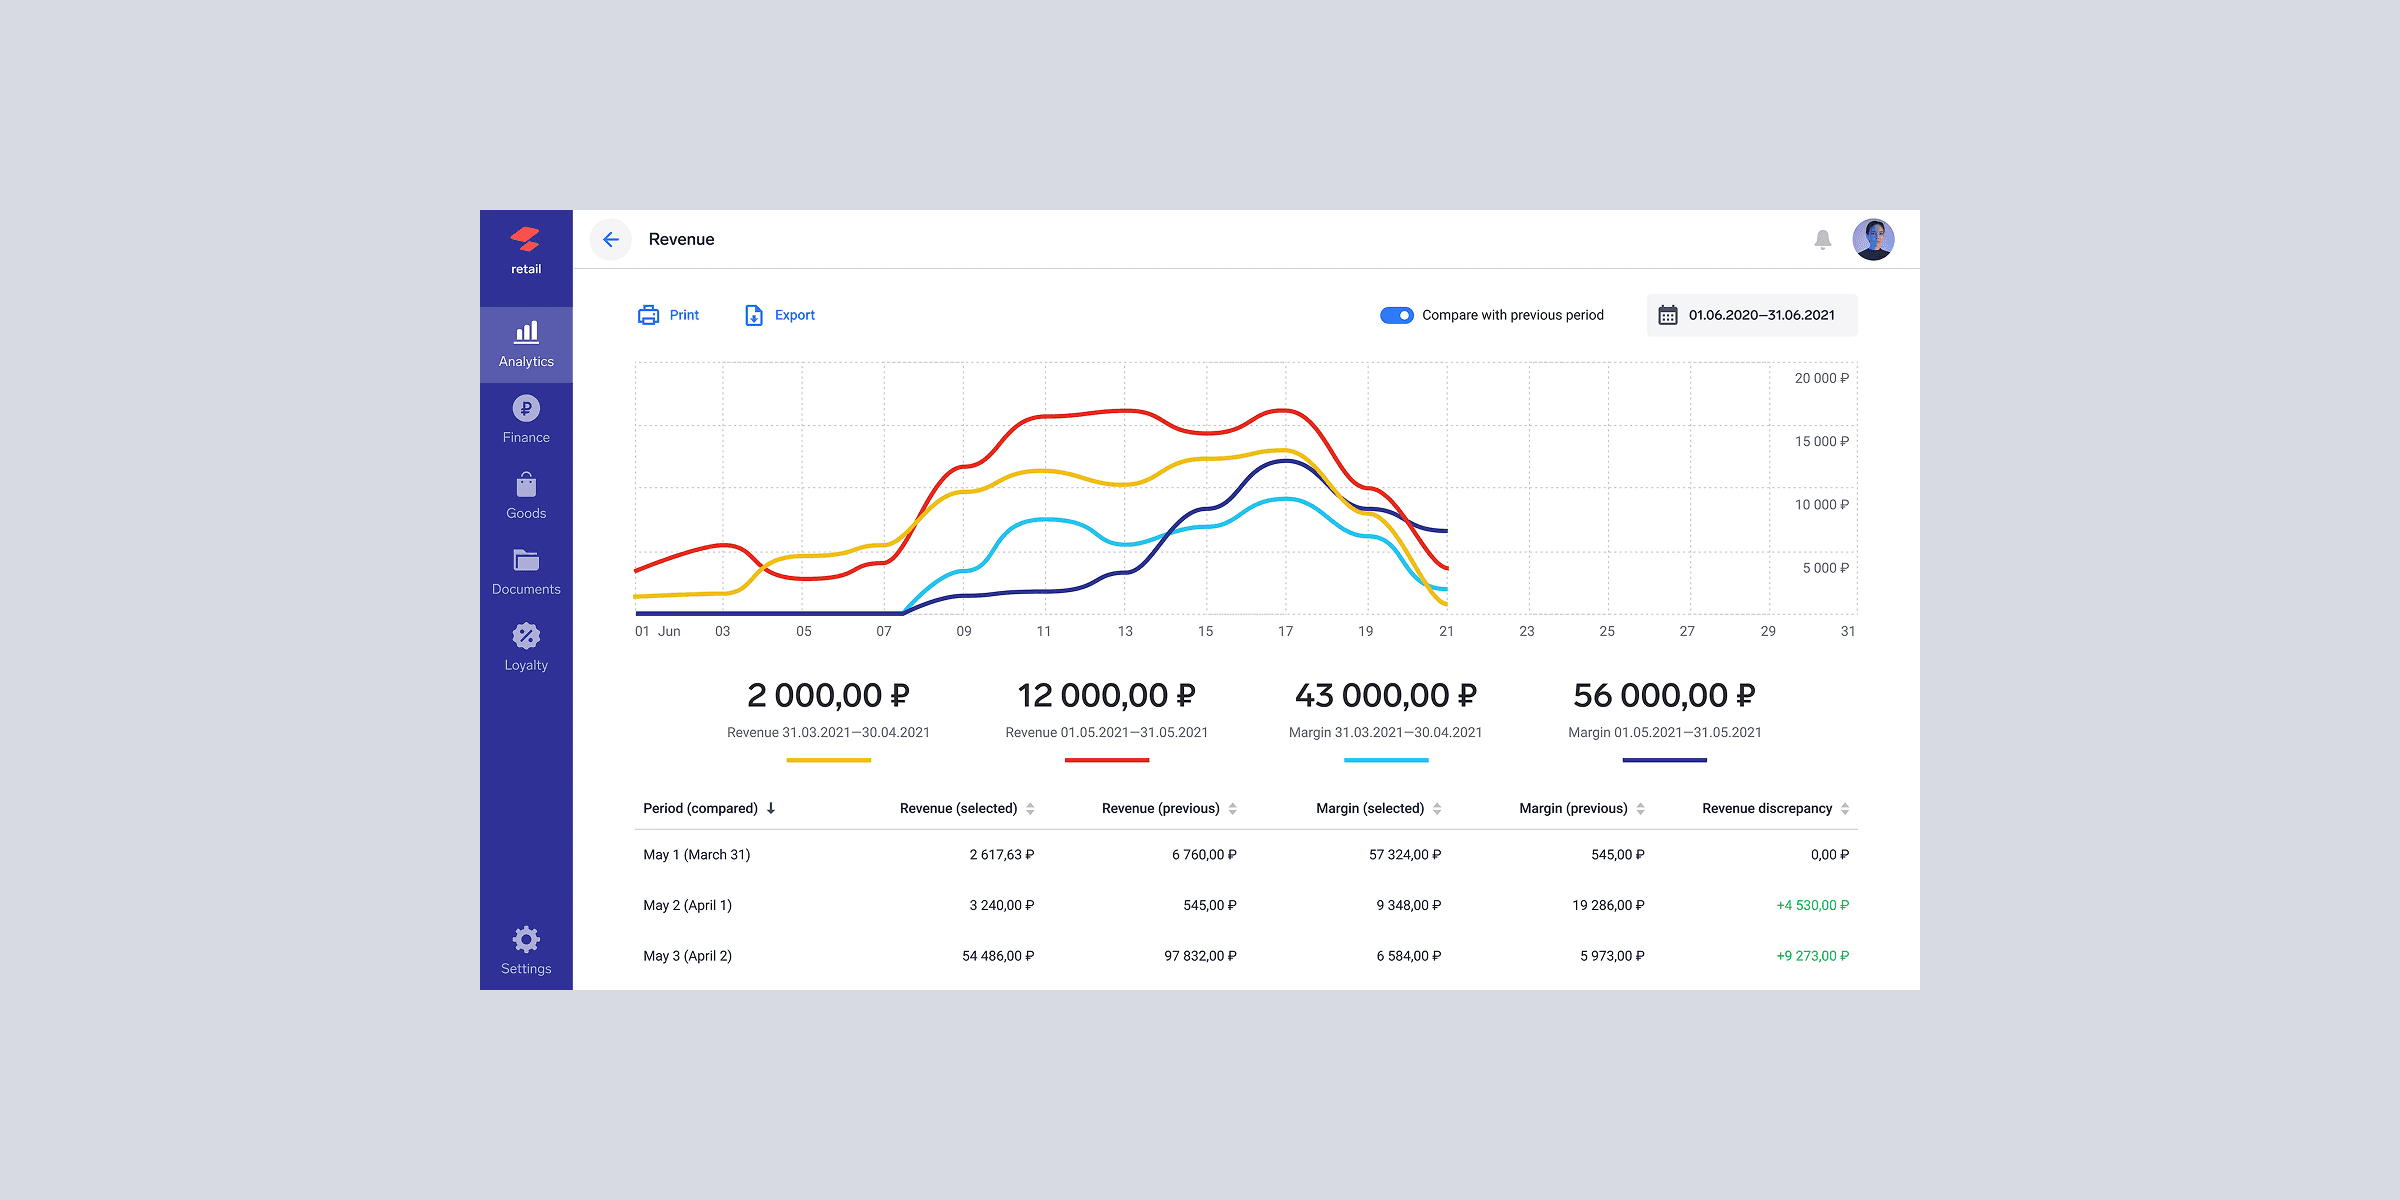
Task: Click yellow legend bar under 2 000,00 ₽
Action: 828,760
